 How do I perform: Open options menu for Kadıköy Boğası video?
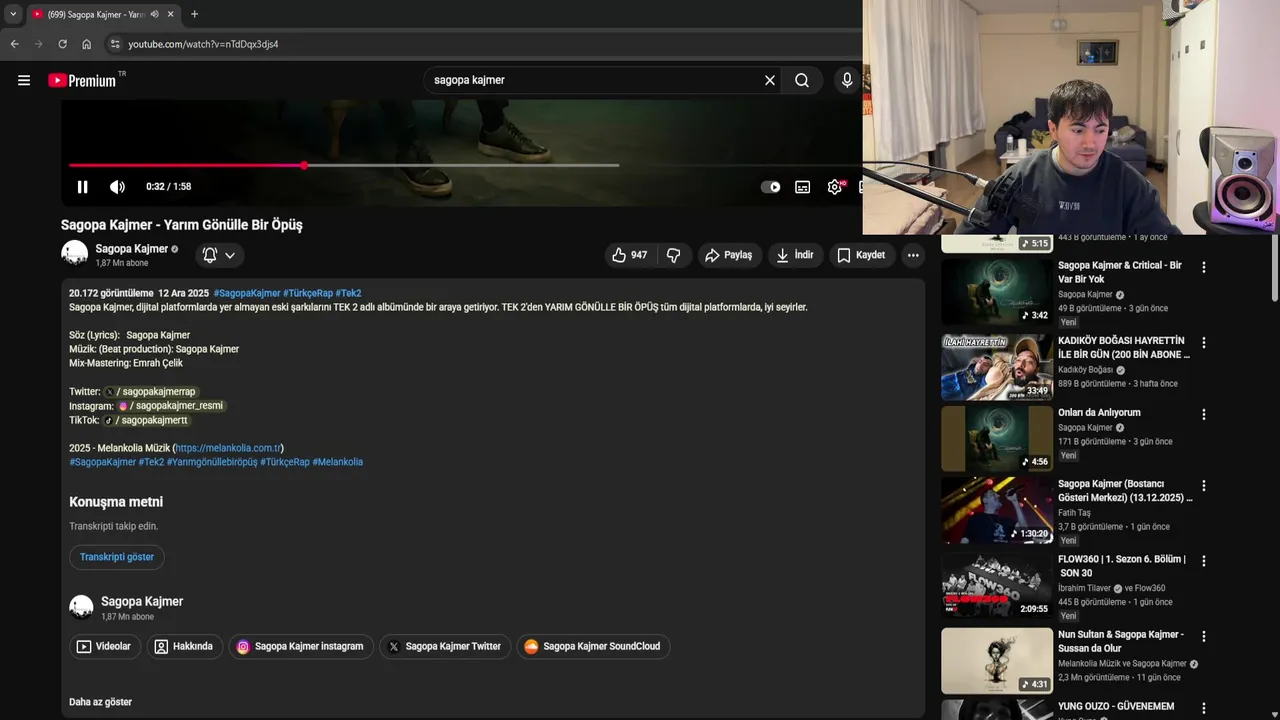pos(1204,342)
